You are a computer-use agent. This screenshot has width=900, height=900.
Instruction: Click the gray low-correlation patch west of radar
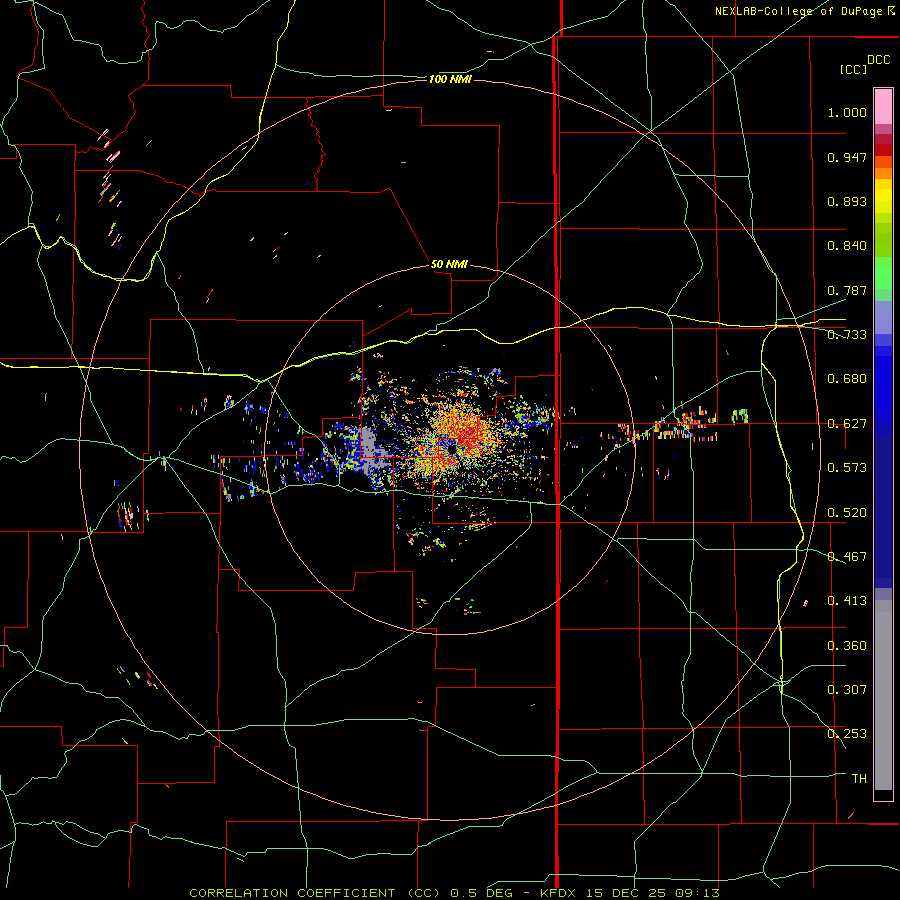[x=370, y=451]
